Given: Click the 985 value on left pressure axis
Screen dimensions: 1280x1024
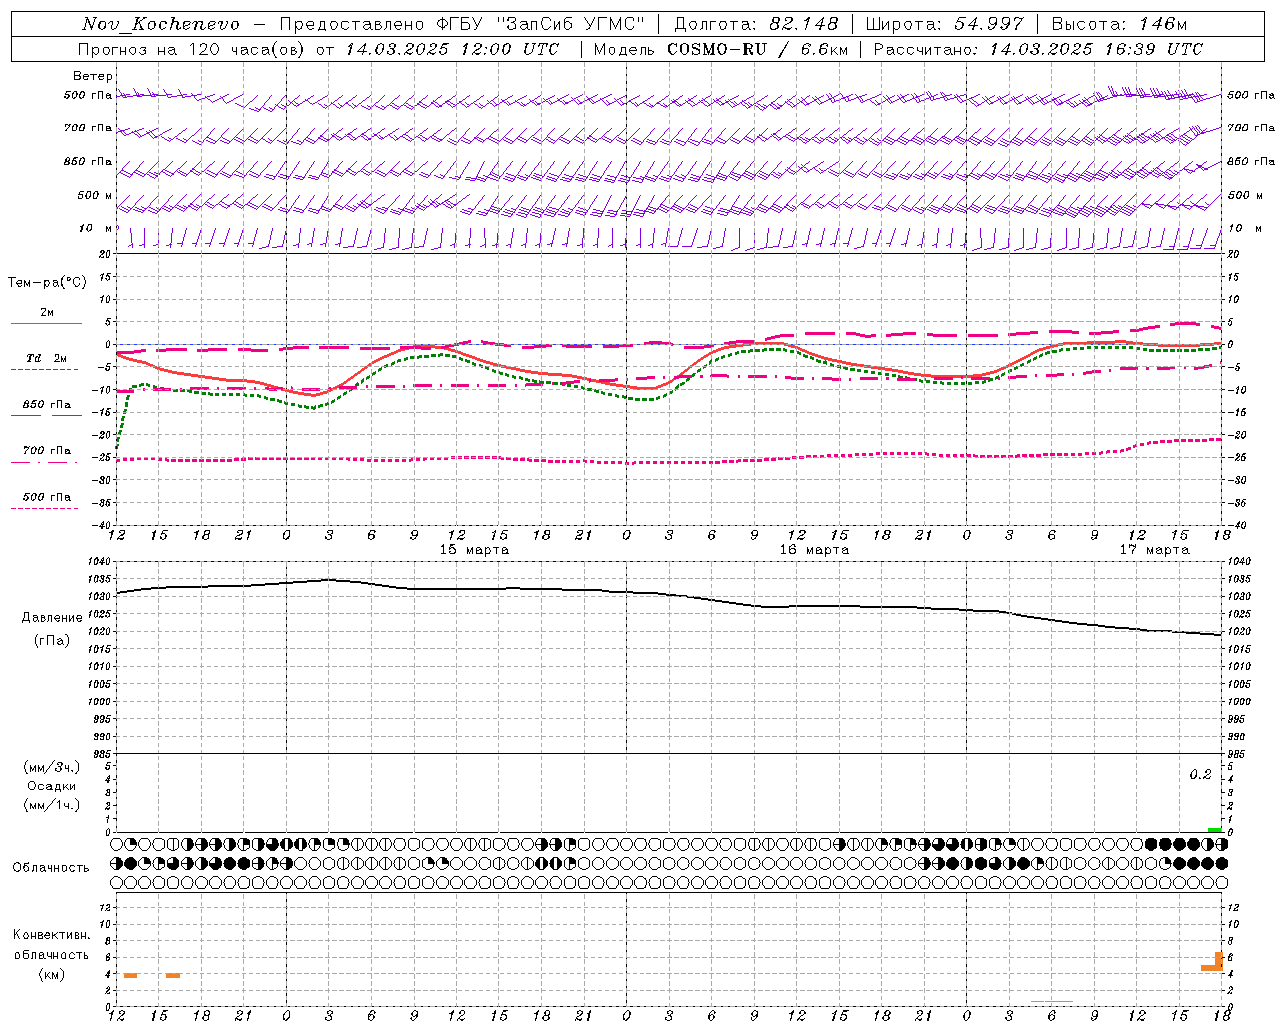Looking at the screenshot, I should pos(103,753).
